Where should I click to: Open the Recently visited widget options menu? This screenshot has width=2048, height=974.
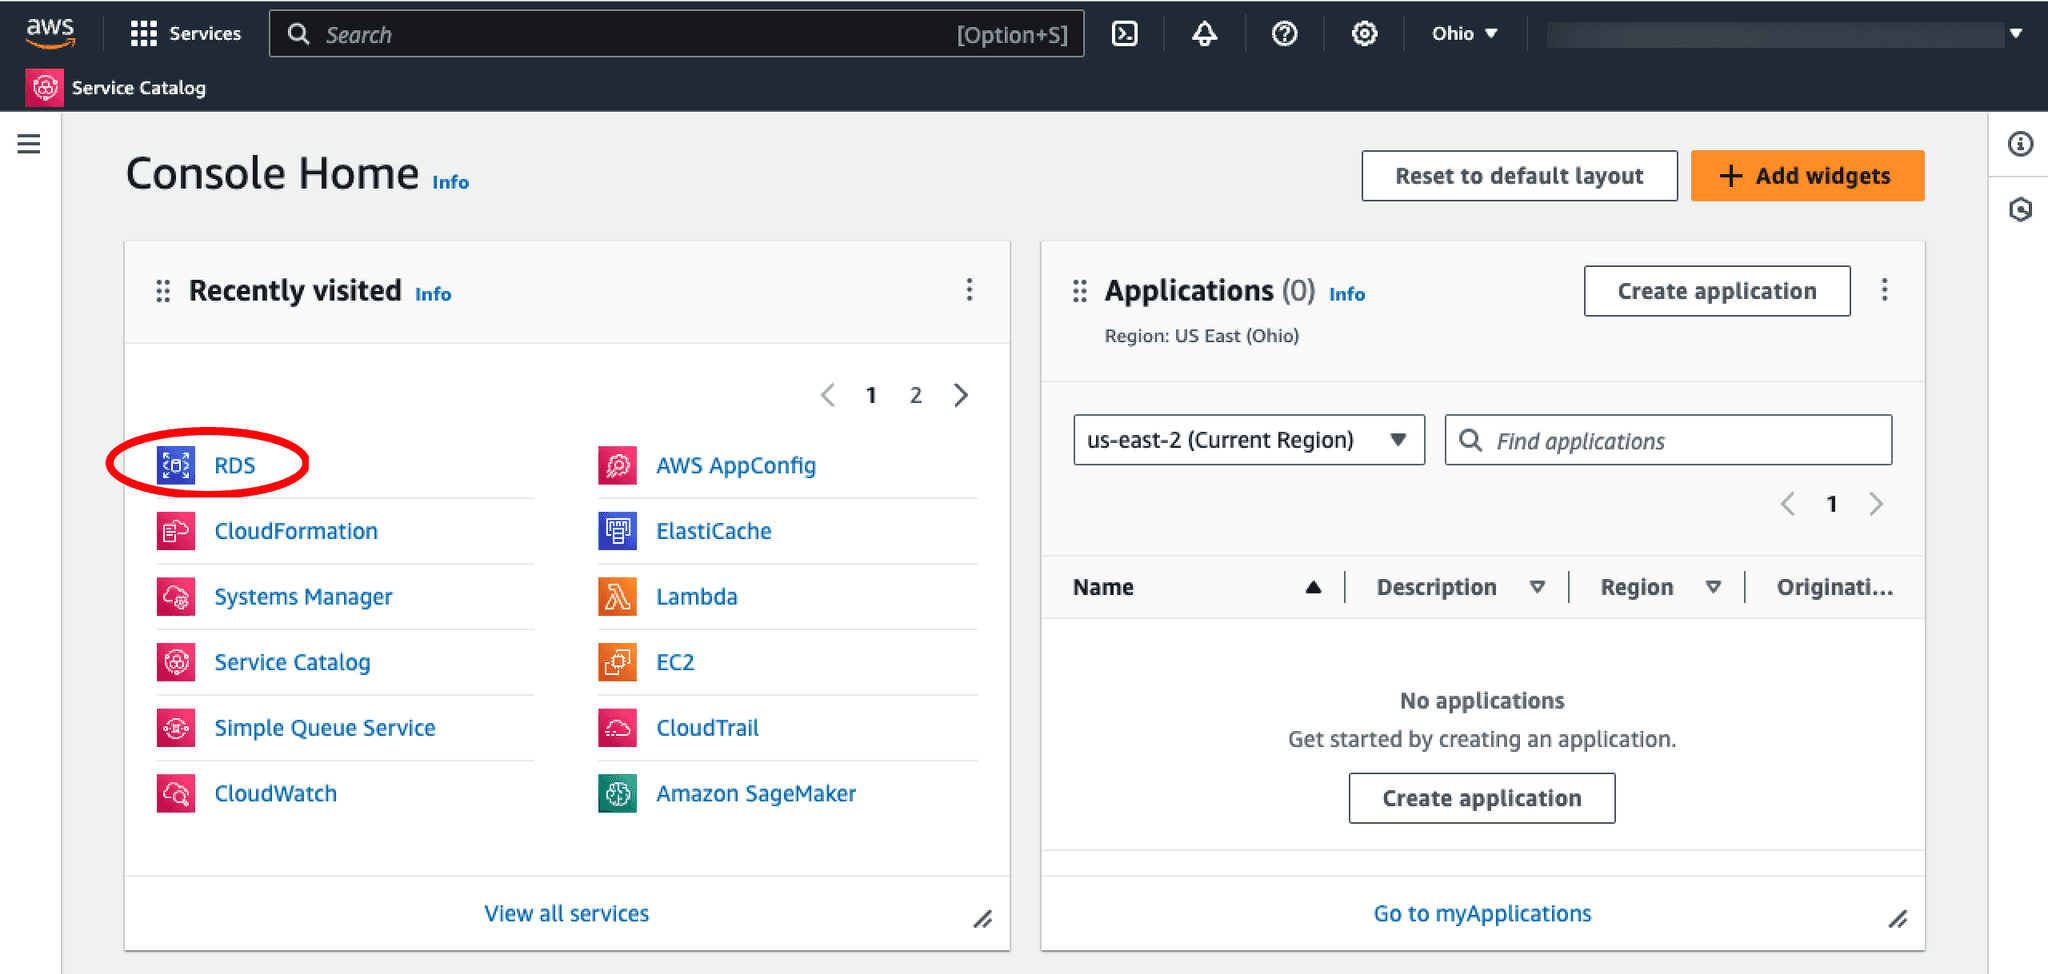point(969,290)
